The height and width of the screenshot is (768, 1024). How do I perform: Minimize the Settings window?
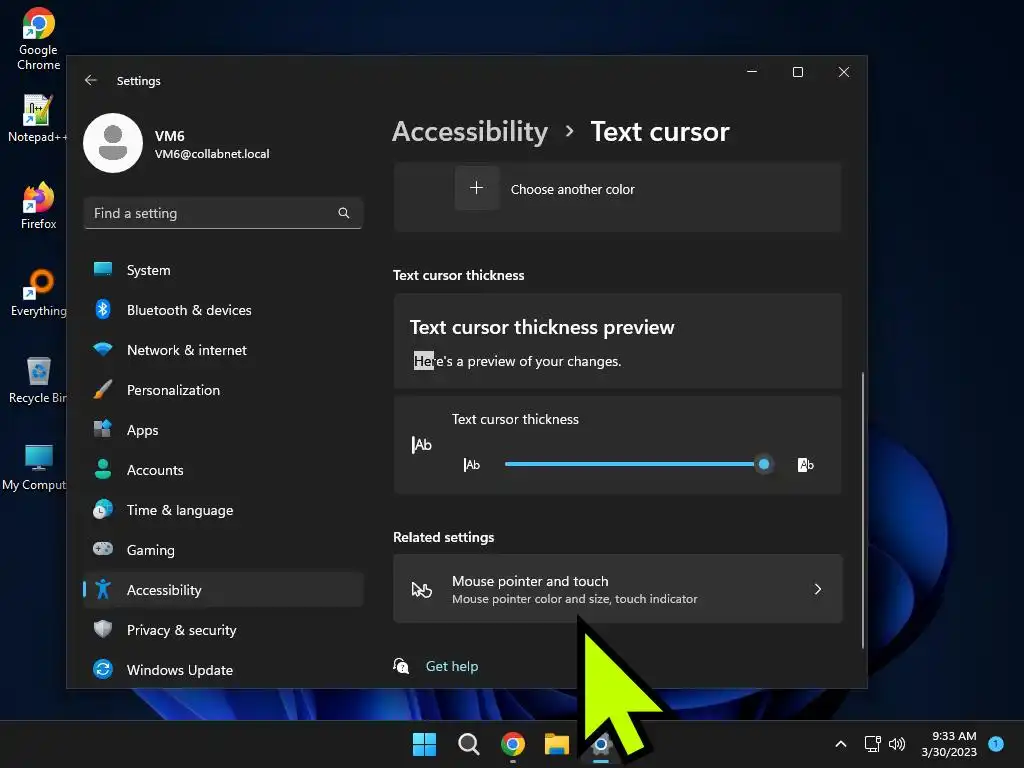click(752, 72)
